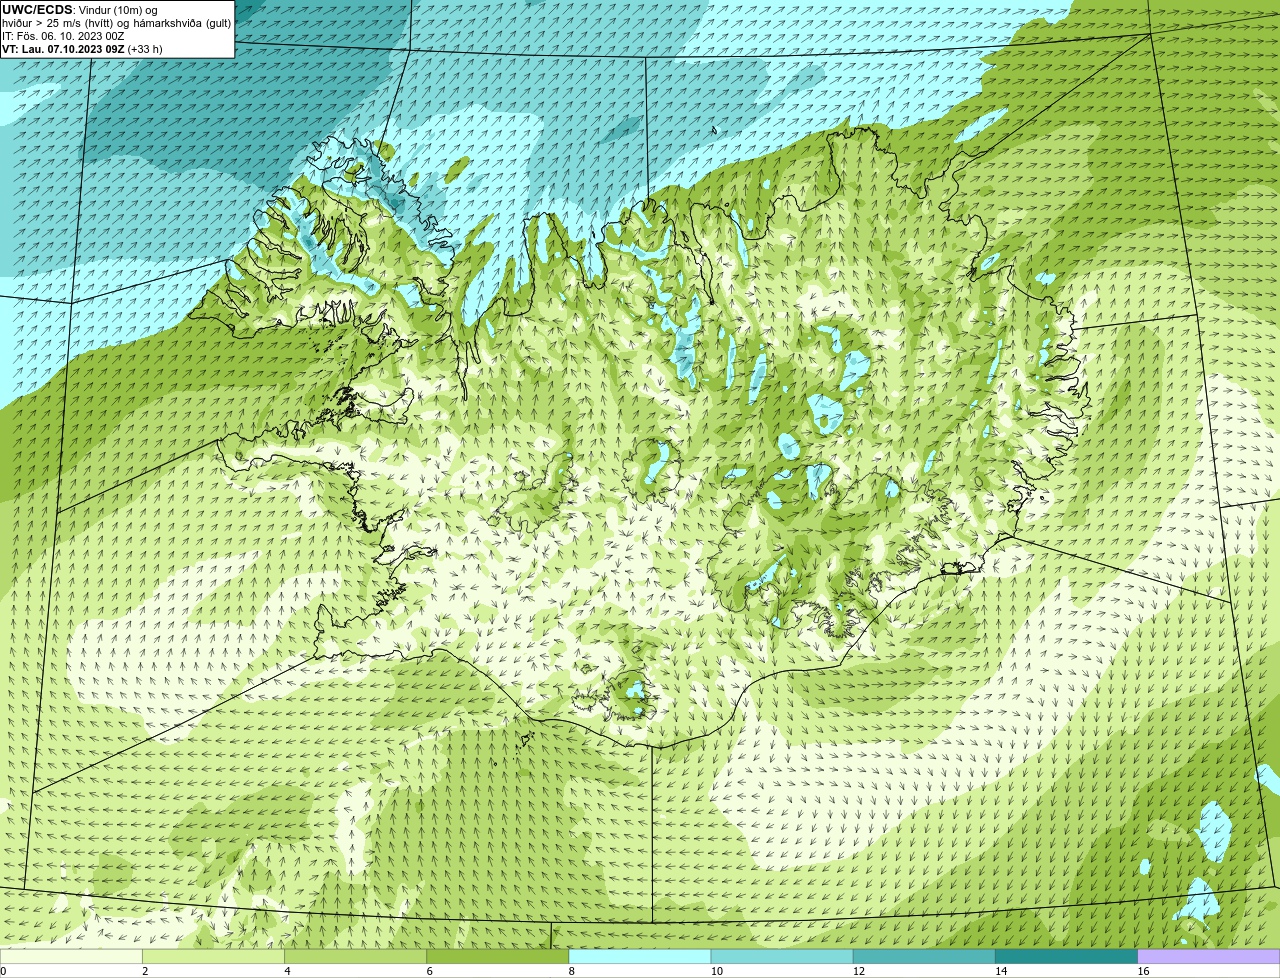Click the legend scale label '2'

(145, 971)
